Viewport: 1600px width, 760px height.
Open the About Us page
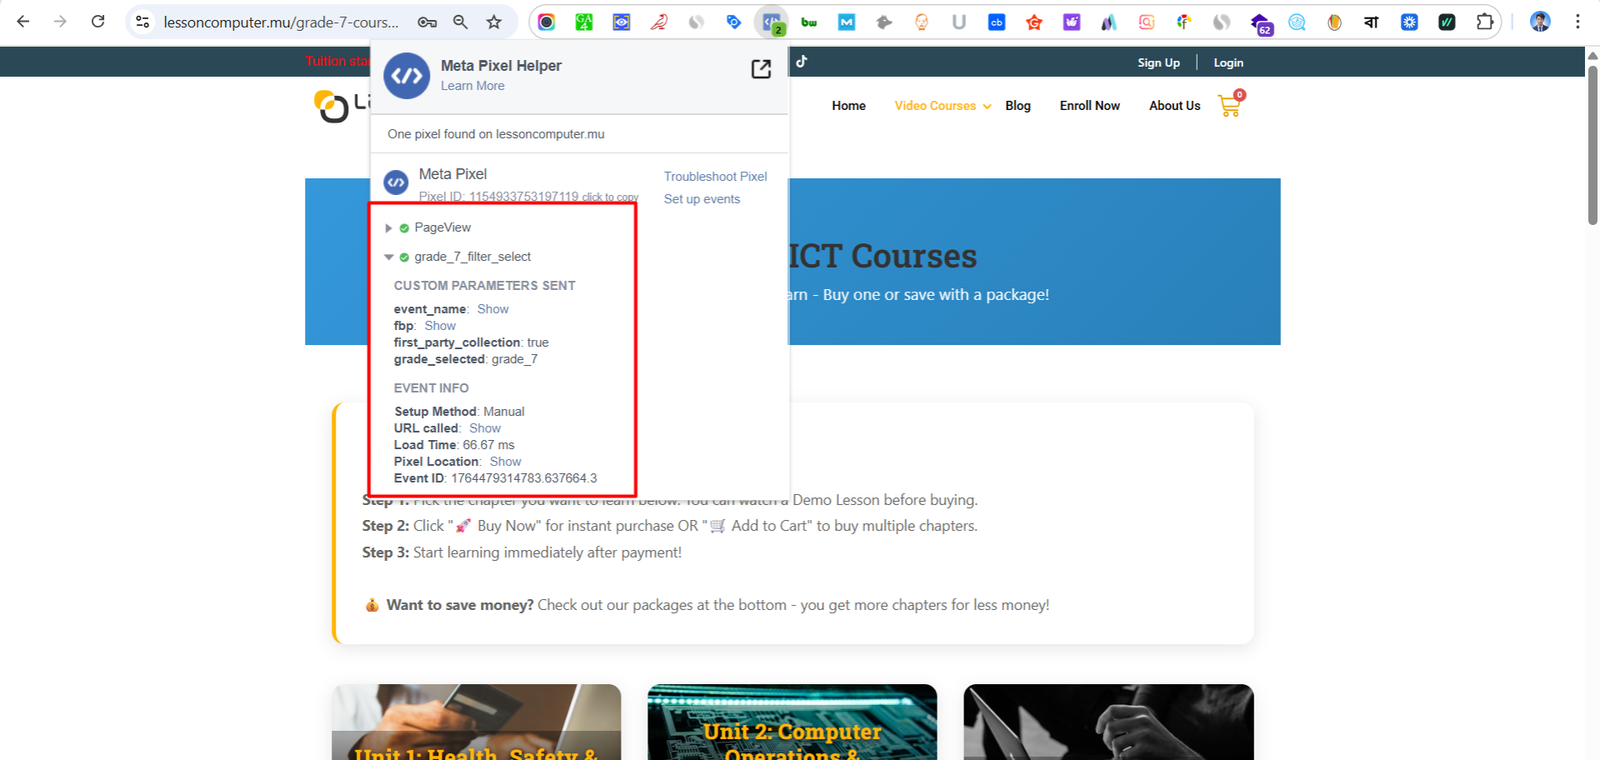pos(1174,106)
